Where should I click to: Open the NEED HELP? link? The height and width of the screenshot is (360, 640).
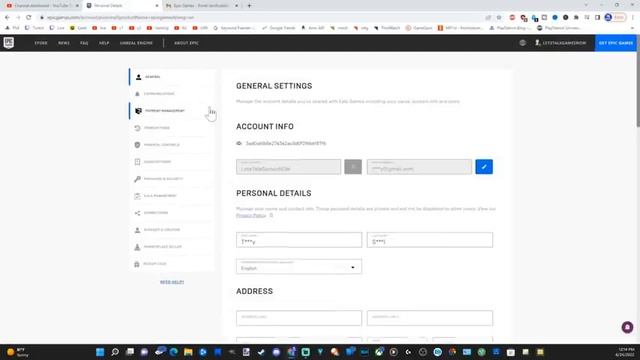point(172,282)
